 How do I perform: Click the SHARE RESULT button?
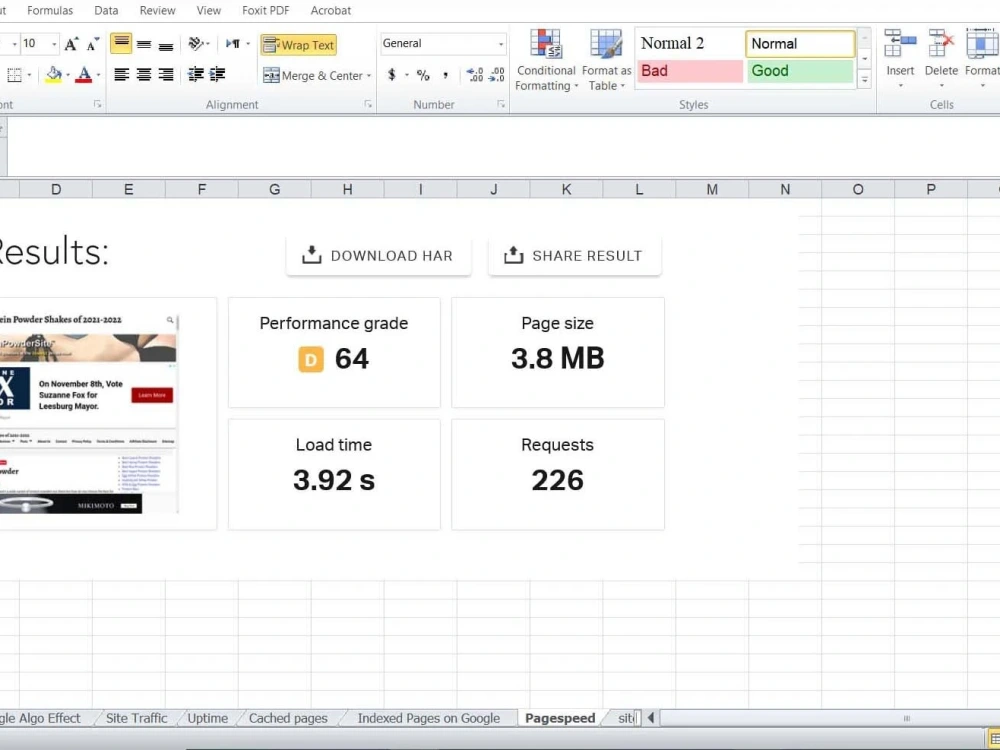click(x=574, y=256)
